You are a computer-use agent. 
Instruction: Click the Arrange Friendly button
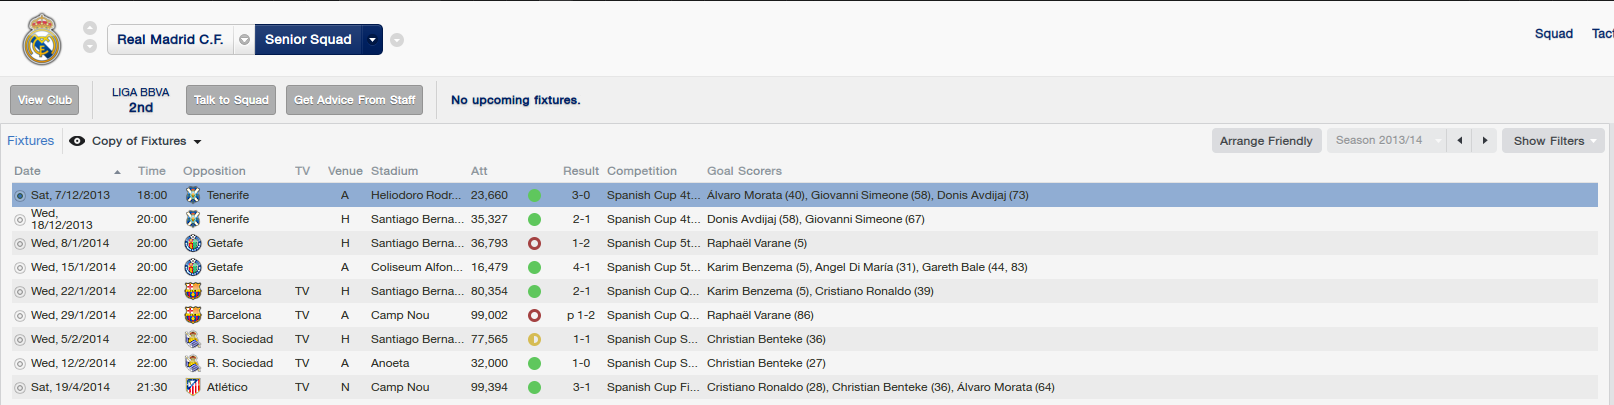point(1266,141)
